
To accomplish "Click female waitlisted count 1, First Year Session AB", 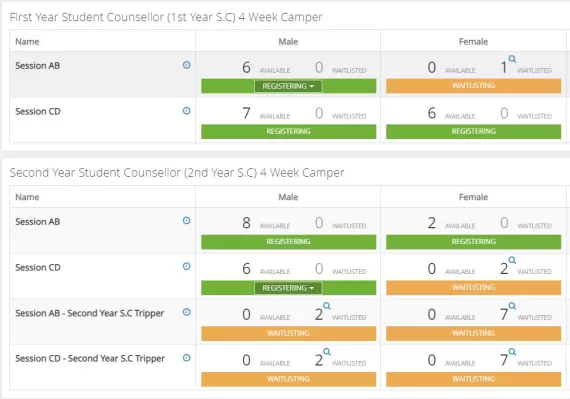I will 503,67.
